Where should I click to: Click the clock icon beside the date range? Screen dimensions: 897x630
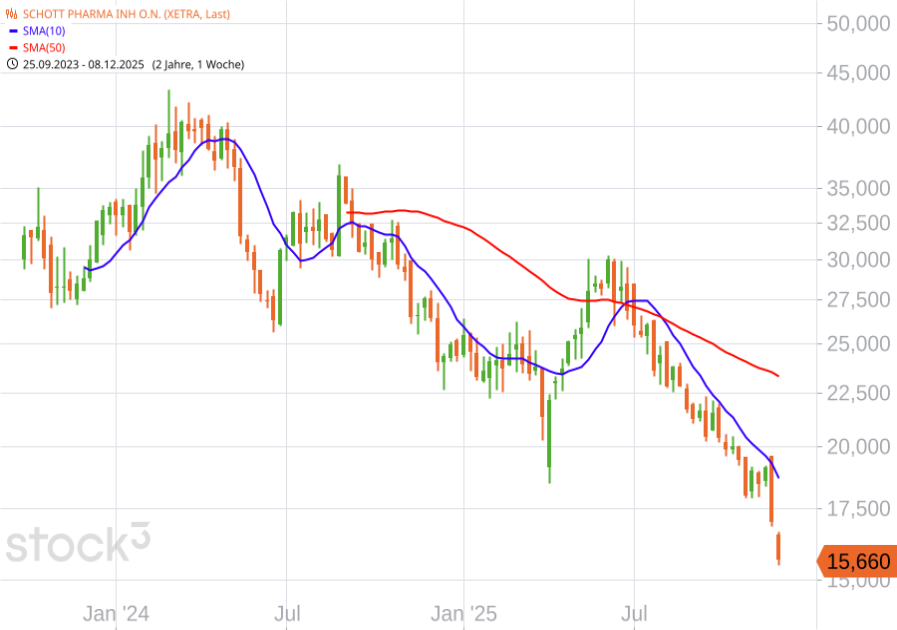12,64
